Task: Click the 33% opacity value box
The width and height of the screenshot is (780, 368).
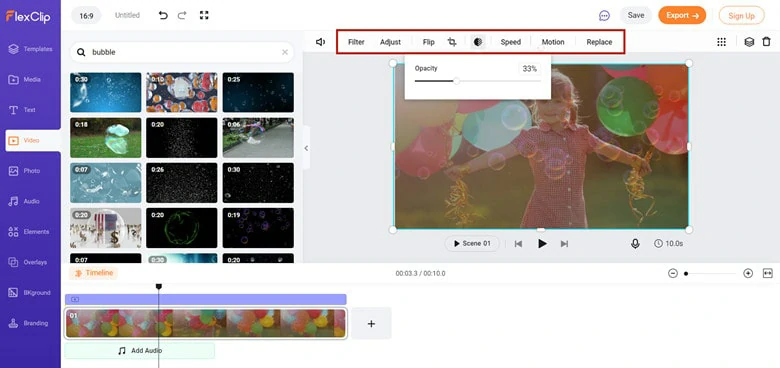Action: [530, 69]
